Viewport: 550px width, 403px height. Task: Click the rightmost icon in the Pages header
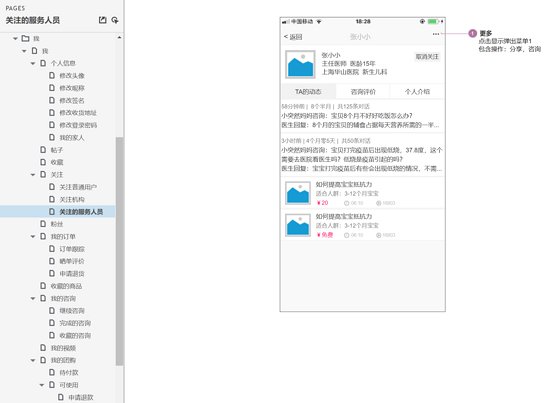115,20
